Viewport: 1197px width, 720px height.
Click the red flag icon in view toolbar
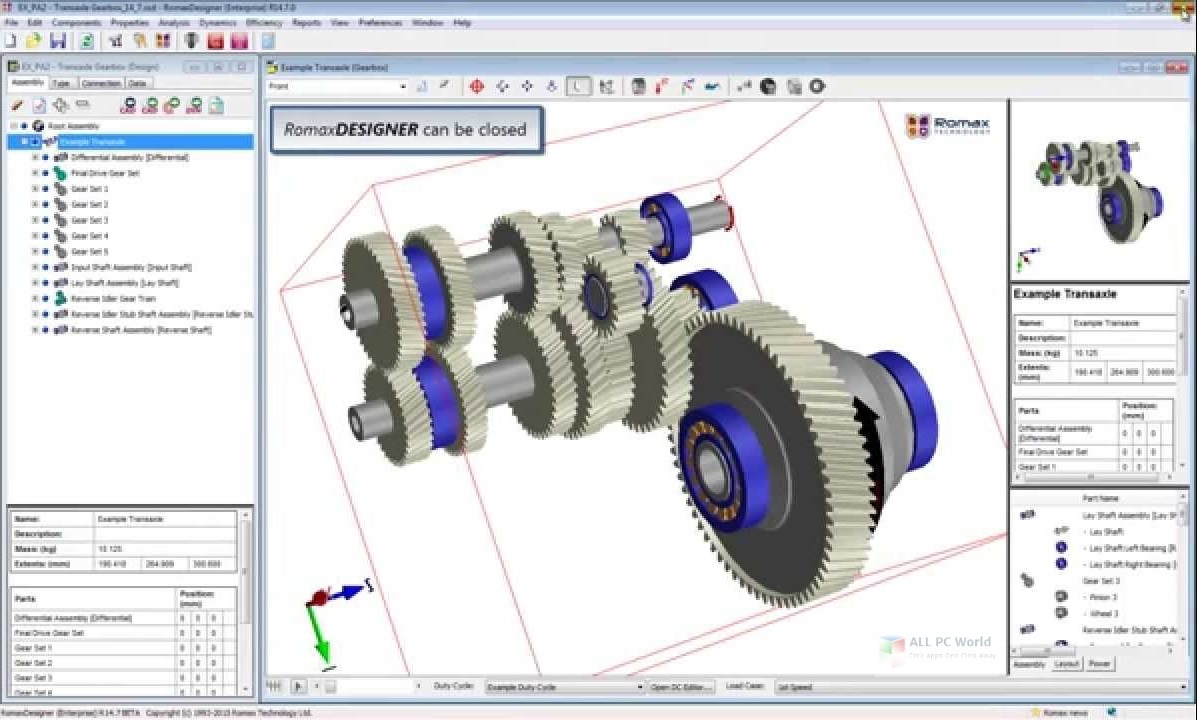click(662, 86)
